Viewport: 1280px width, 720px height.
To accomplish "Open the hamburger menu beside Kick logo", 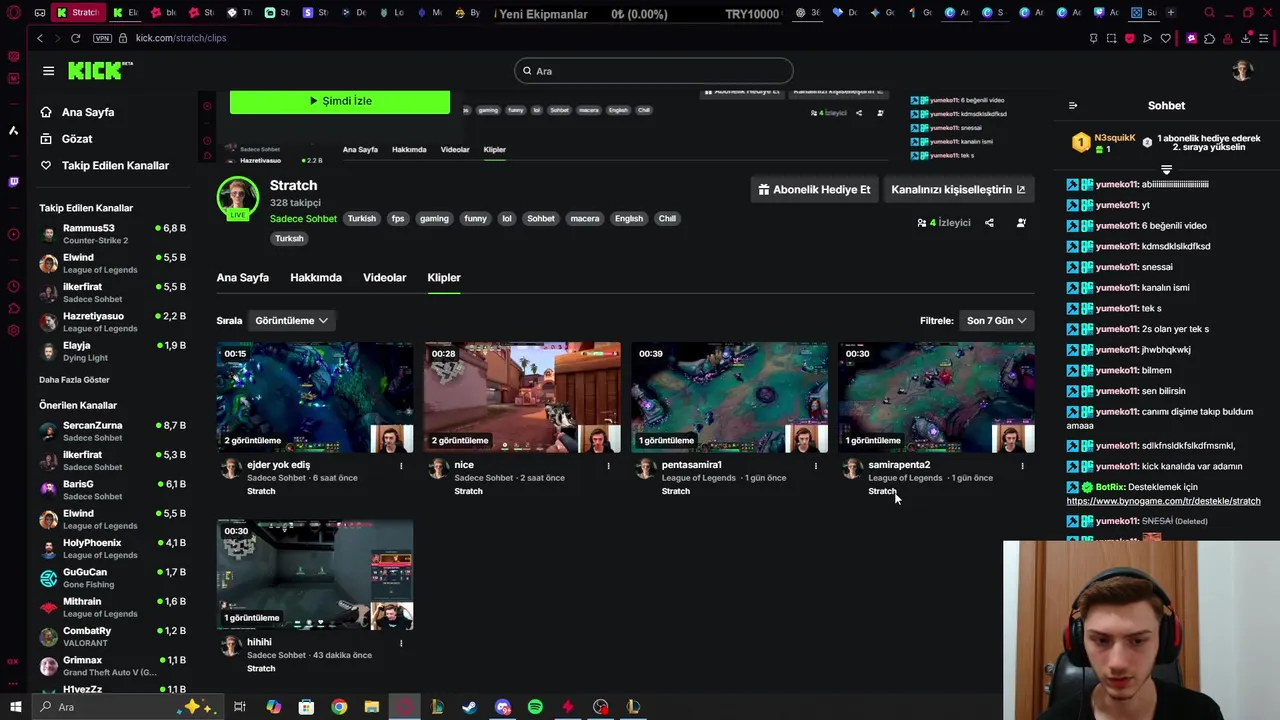I will coord(48,71).
